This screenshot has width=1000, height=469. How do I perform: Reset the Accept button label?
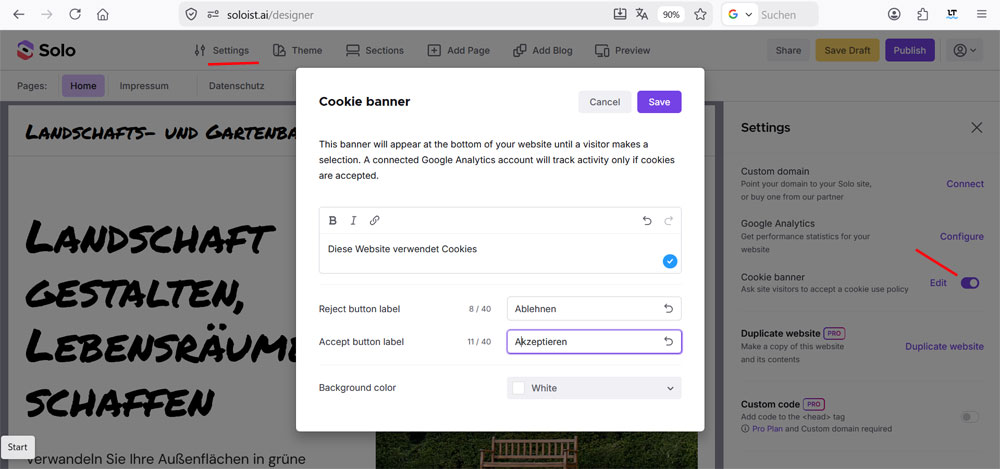click(668, 342)
